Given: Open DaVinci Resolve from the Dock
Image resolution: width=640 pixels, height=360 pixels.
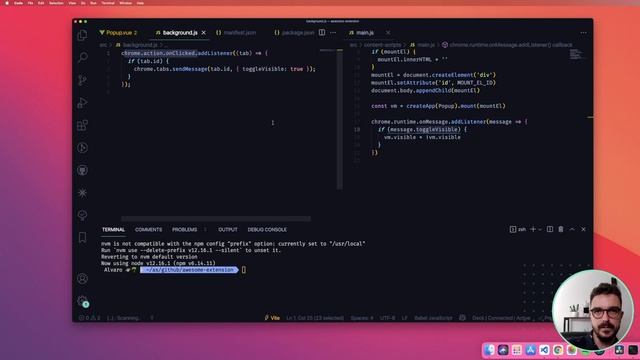Looking at the screenshot, I should tap(620, 350).
